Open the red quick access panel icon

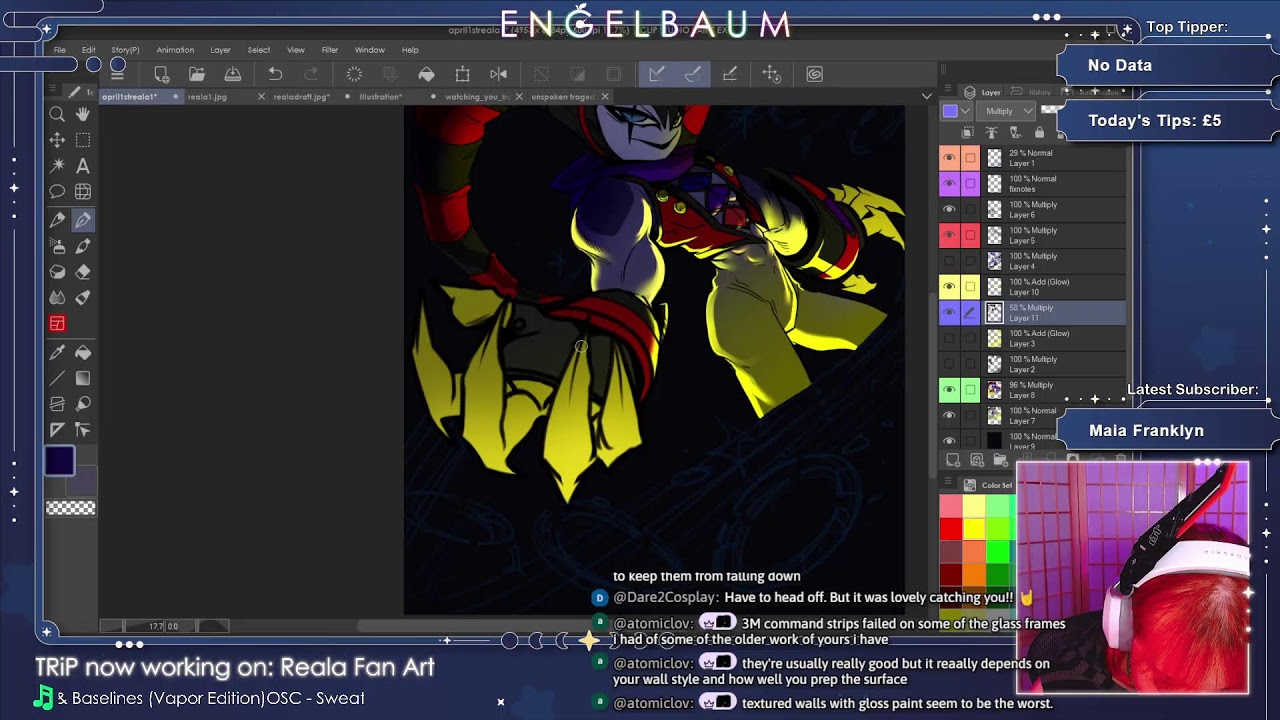[57, 323]
